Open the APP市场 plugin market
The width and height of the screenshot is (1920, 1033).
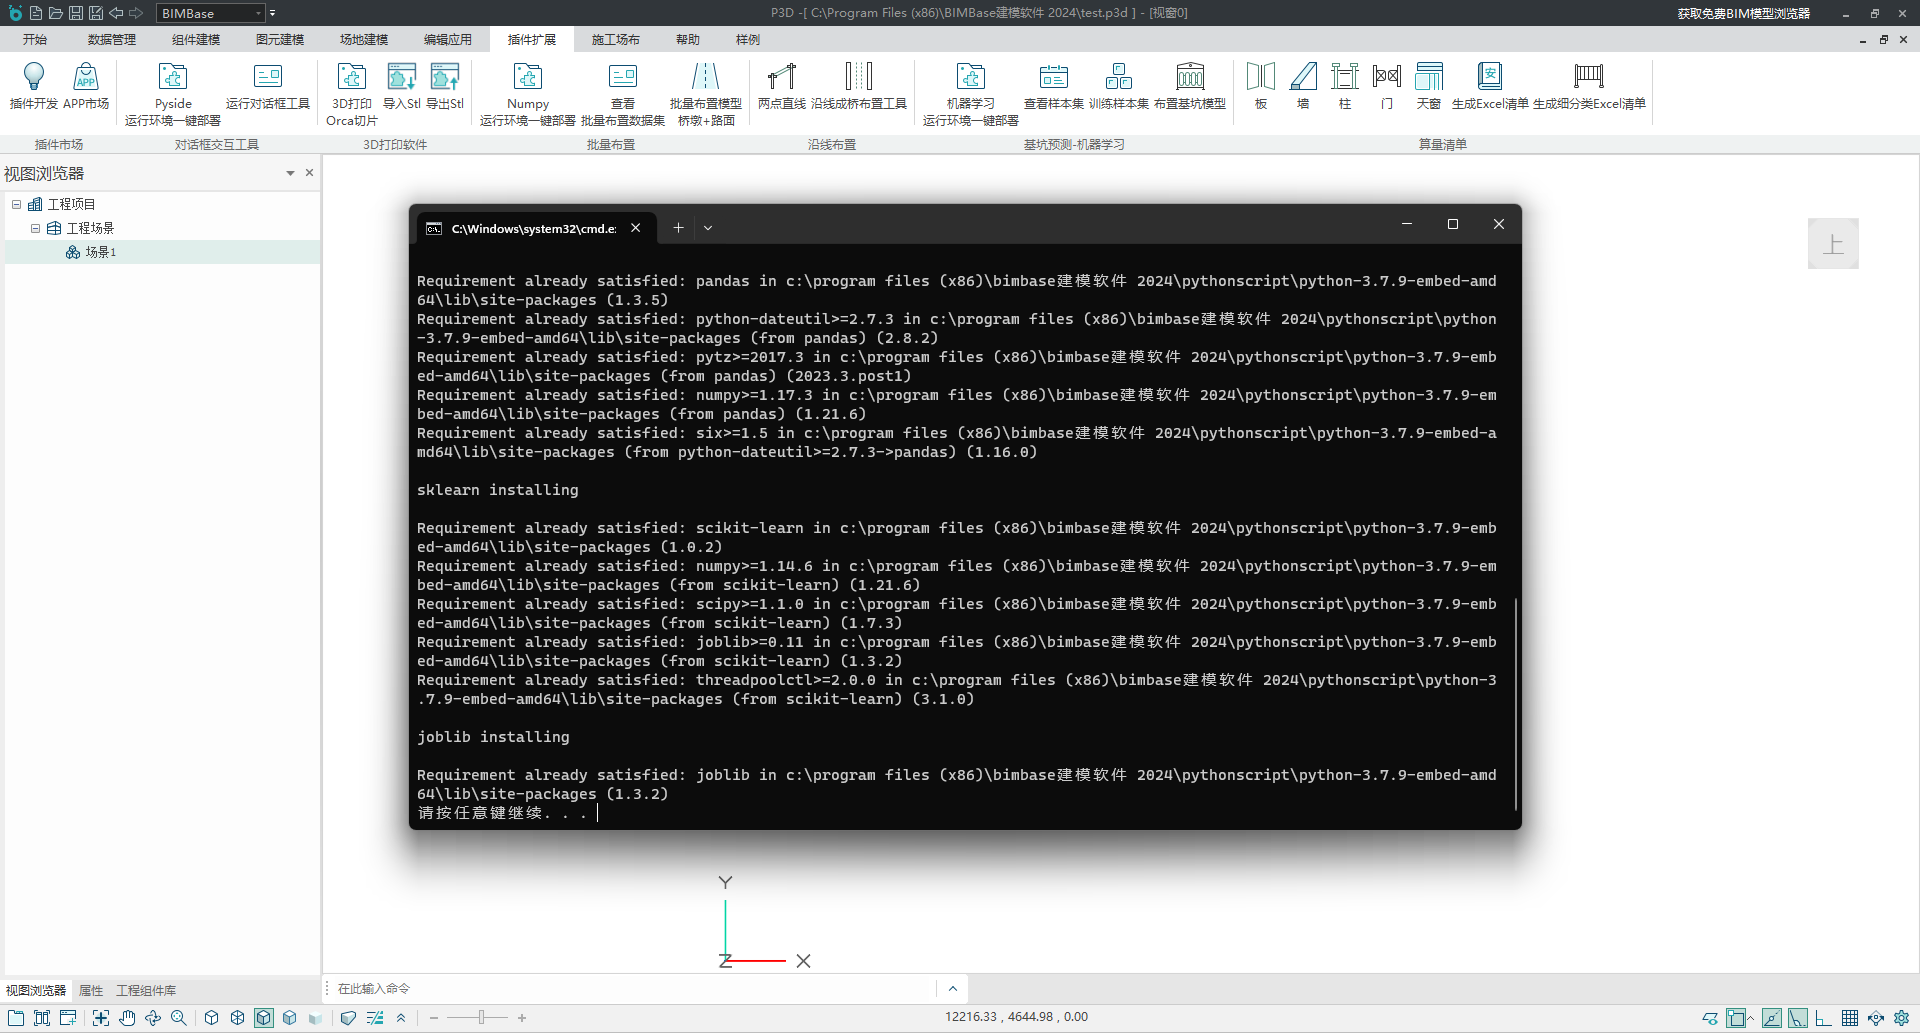86,85
